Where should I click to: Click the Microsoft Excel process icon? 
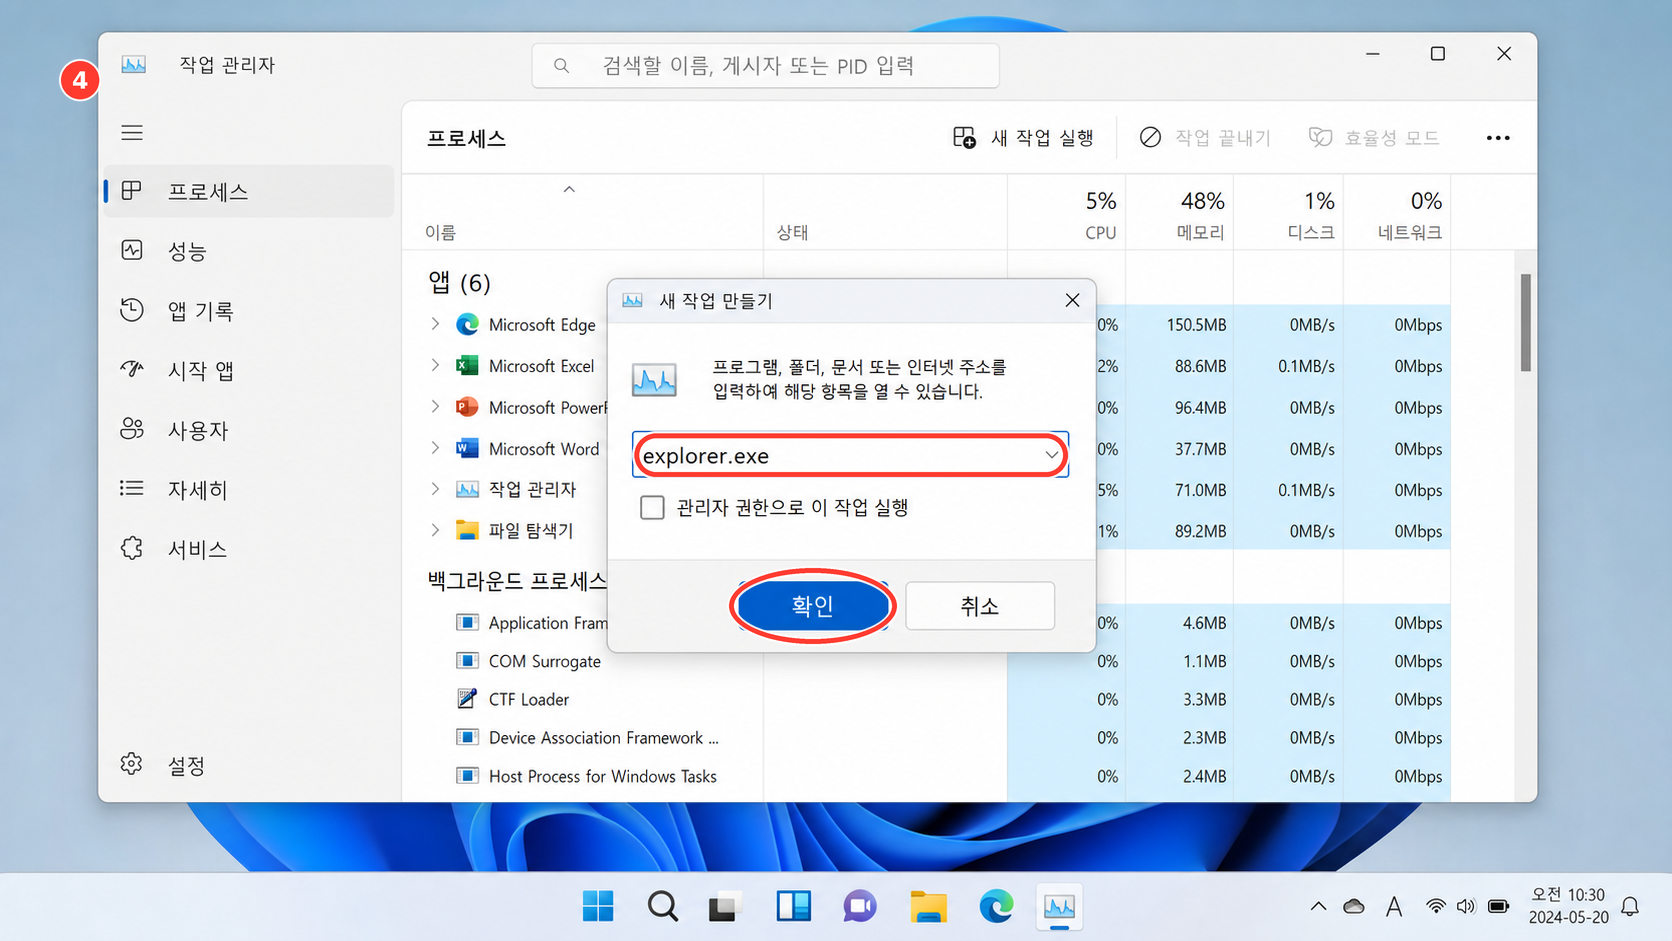[x=467, y=366]
